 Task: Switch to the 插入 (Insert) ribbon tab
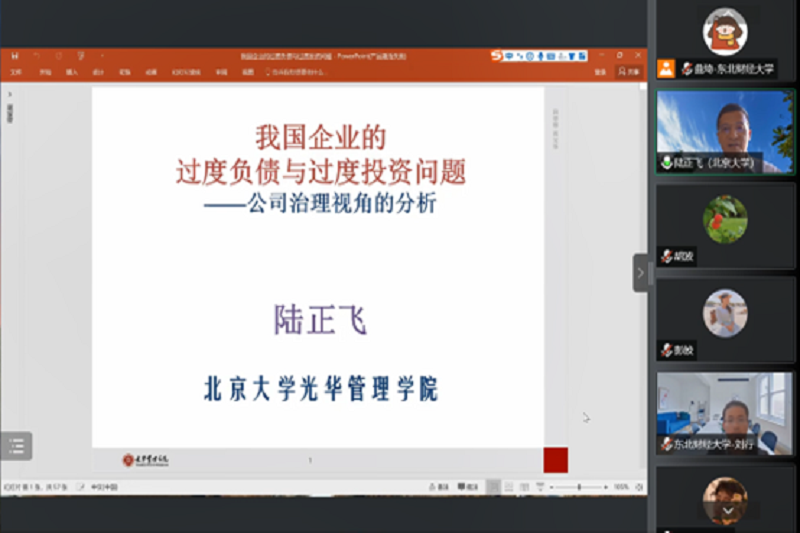point(72,72)
